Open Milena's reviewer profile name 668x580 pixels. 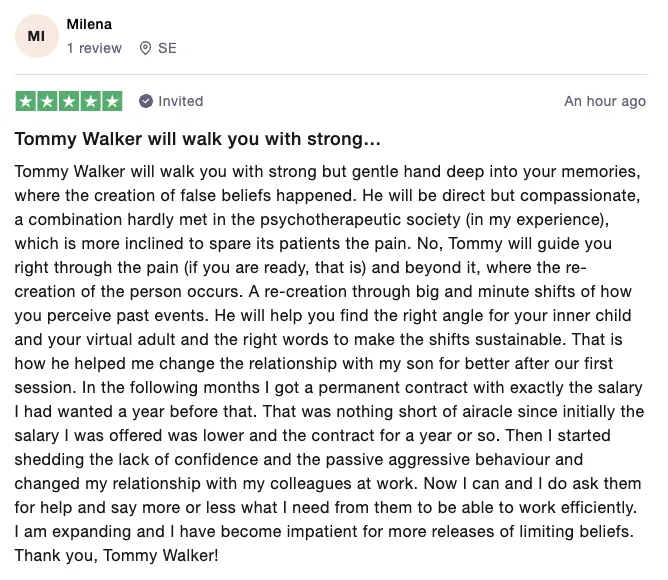(89, 24)
